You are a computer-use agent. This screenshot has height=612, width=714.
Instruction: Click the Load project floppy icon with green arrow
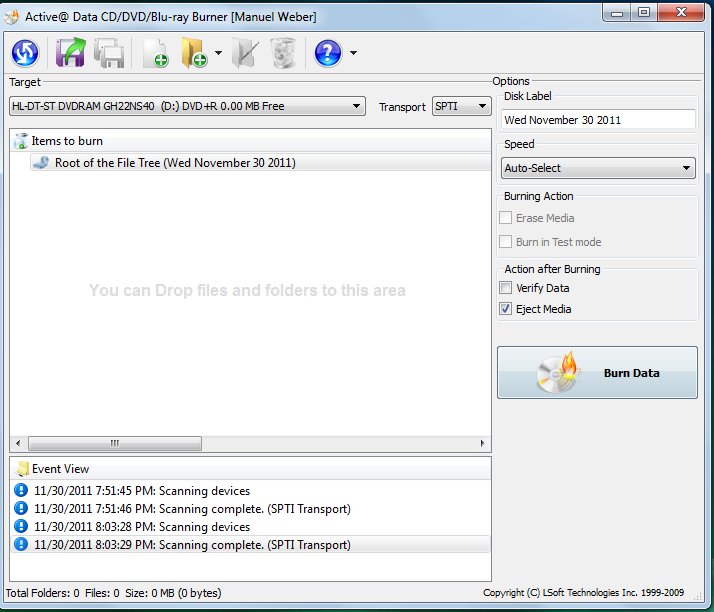[70, 53]
